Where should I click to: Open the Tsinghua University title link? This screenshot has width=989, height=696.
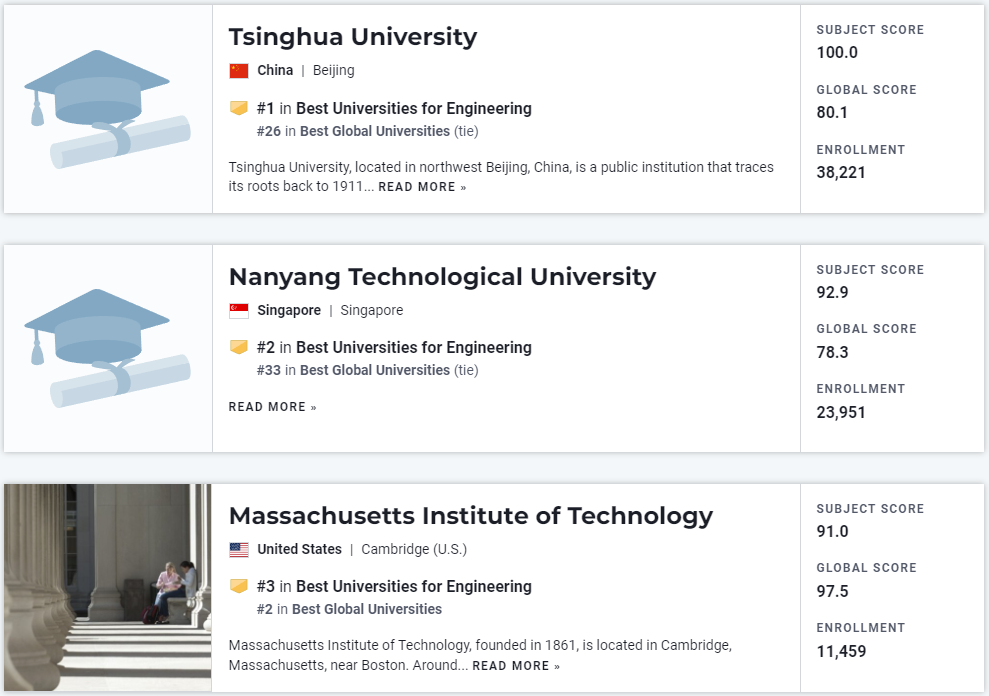coord(352,37)
